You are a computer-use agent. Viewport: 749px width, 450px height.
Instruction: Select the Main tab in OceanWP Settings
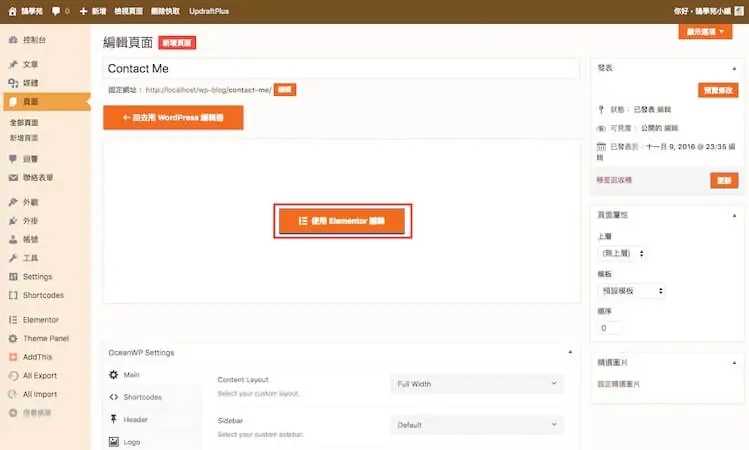pyautogui.click(x=124, y=375)
